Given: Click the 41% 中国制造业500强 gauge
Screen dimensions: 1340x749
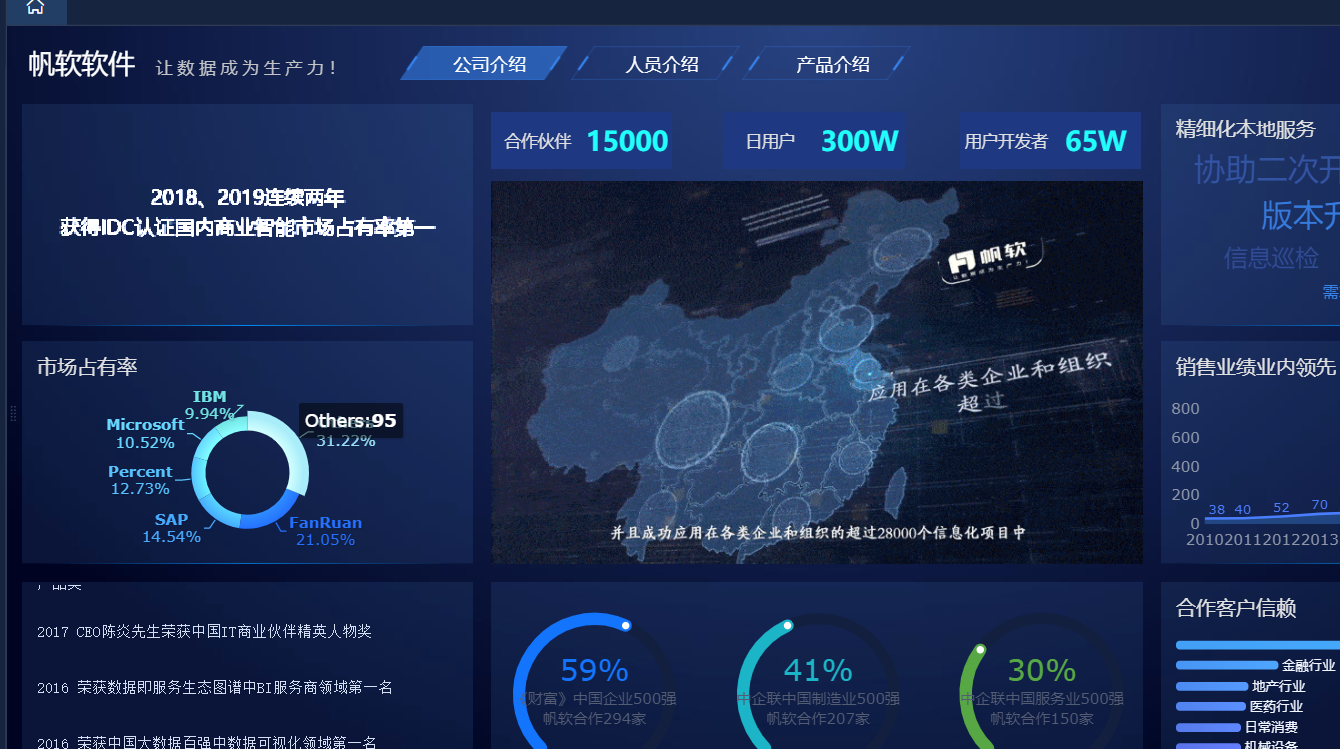Looking at the screenshot, I should click(x=818, y=681).
